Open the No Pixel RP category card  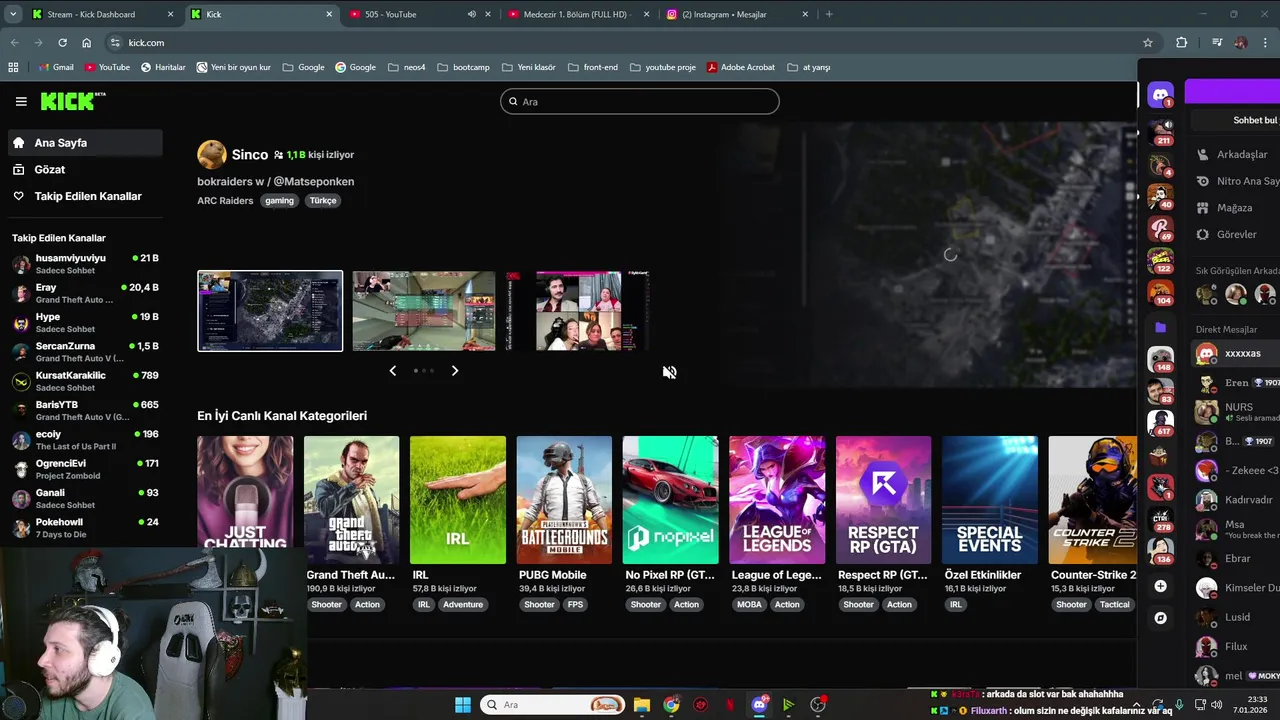point(670,500)
